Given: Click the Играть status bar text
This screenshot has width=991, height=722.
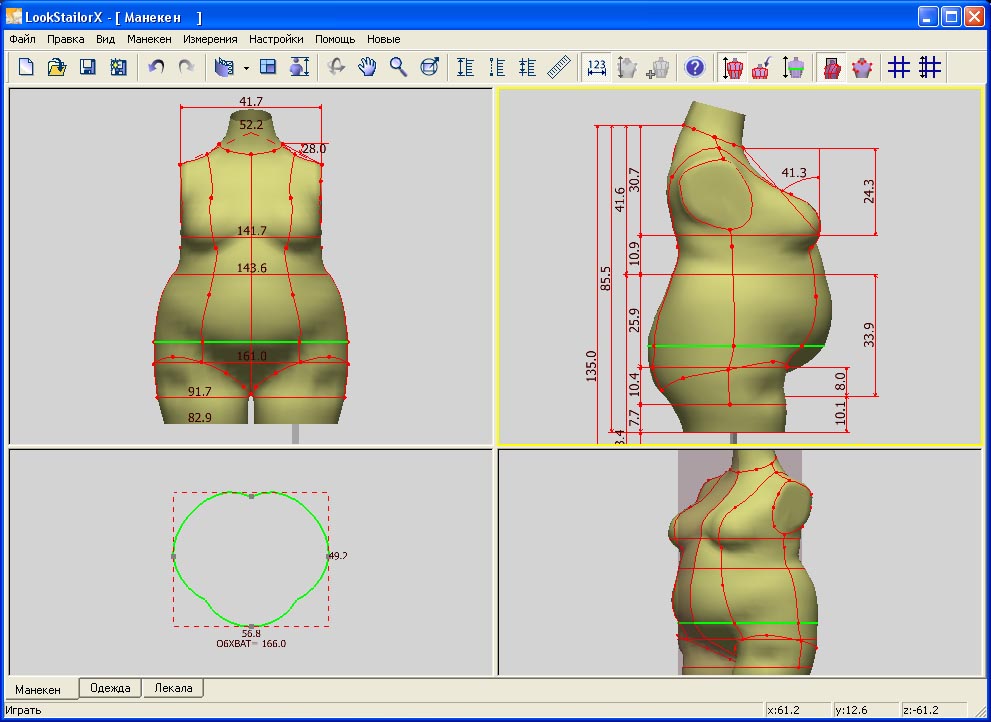Looking at the screenshot, I should [x=23, y=710].
